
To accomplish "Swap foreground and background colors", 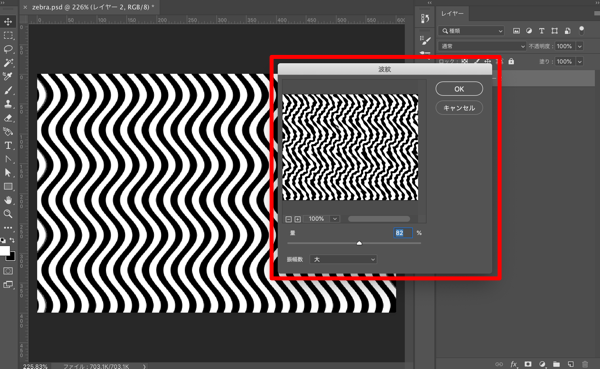I will (x=12, y=240).
